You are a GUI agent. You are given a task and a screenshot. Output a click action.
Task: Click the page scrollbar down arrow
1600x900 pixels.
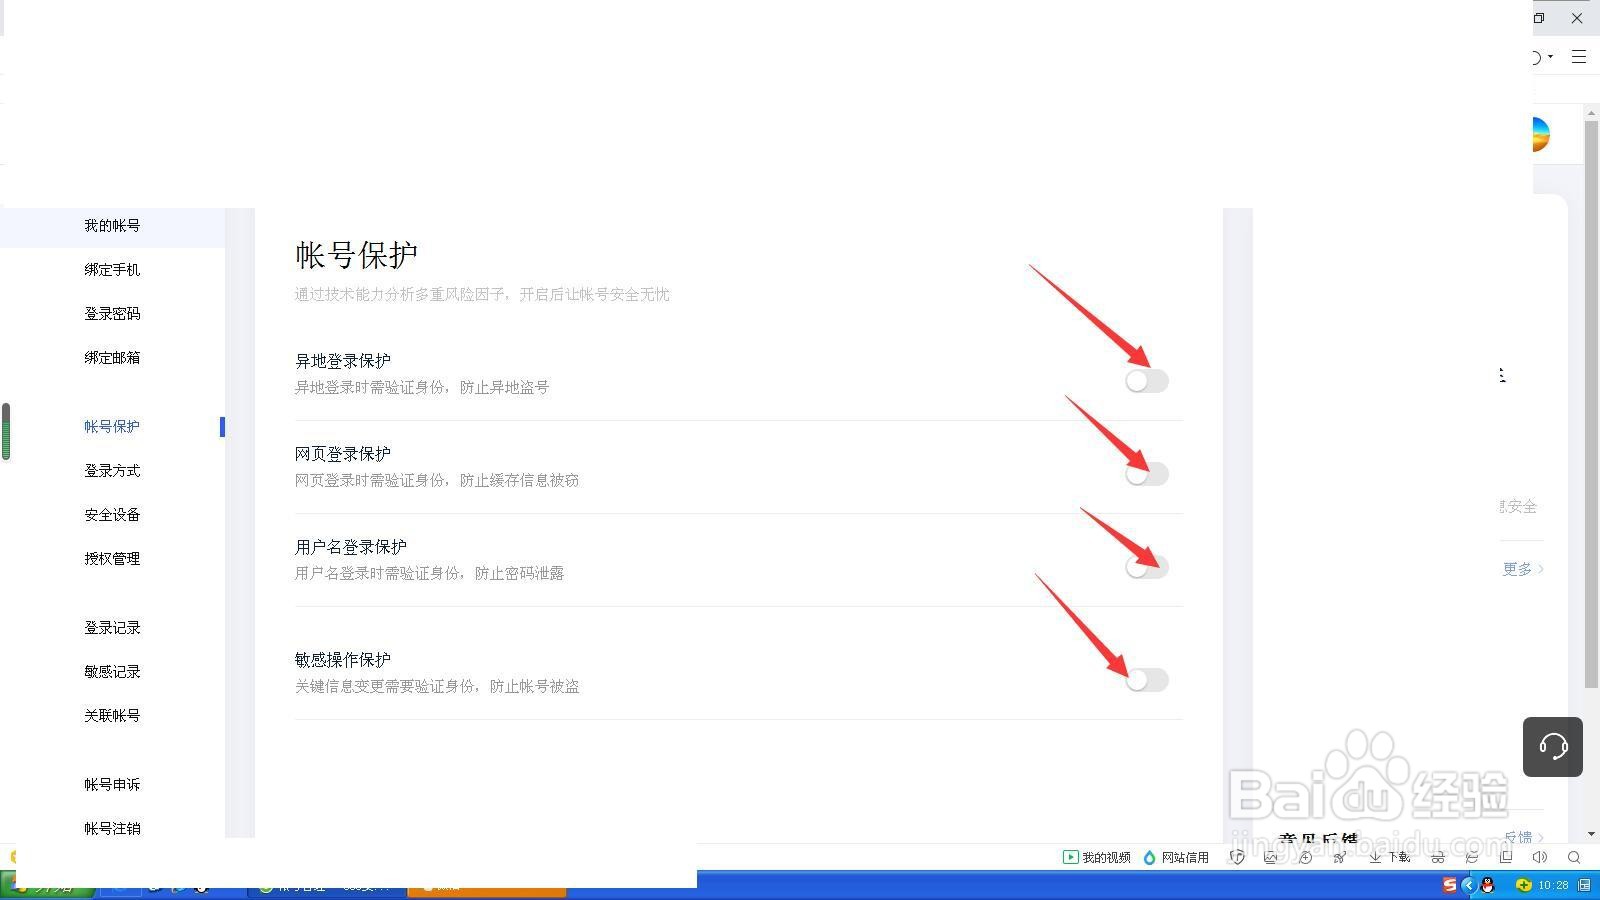point(1591,833)
